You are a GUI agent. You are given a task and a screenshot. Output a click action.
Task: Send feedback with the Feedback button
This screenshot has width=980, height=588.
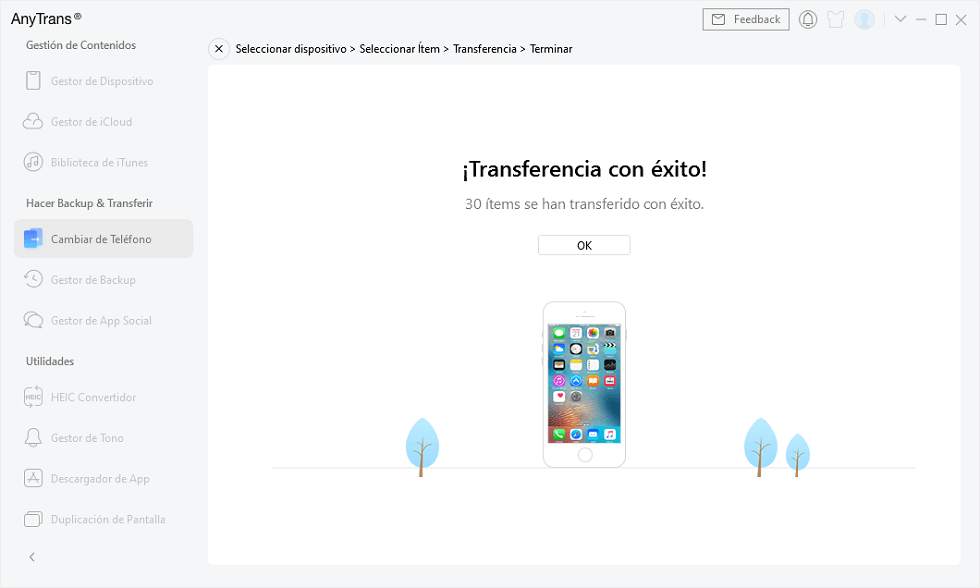point(746,19)
